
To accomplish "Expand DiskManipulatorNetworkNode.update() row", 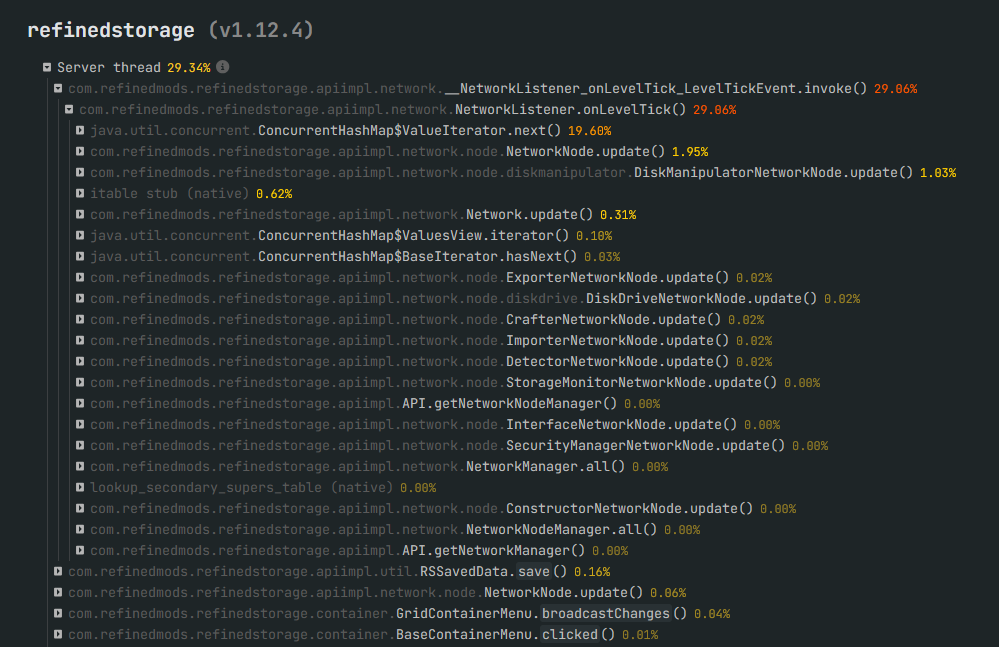I will click(80, 173).
